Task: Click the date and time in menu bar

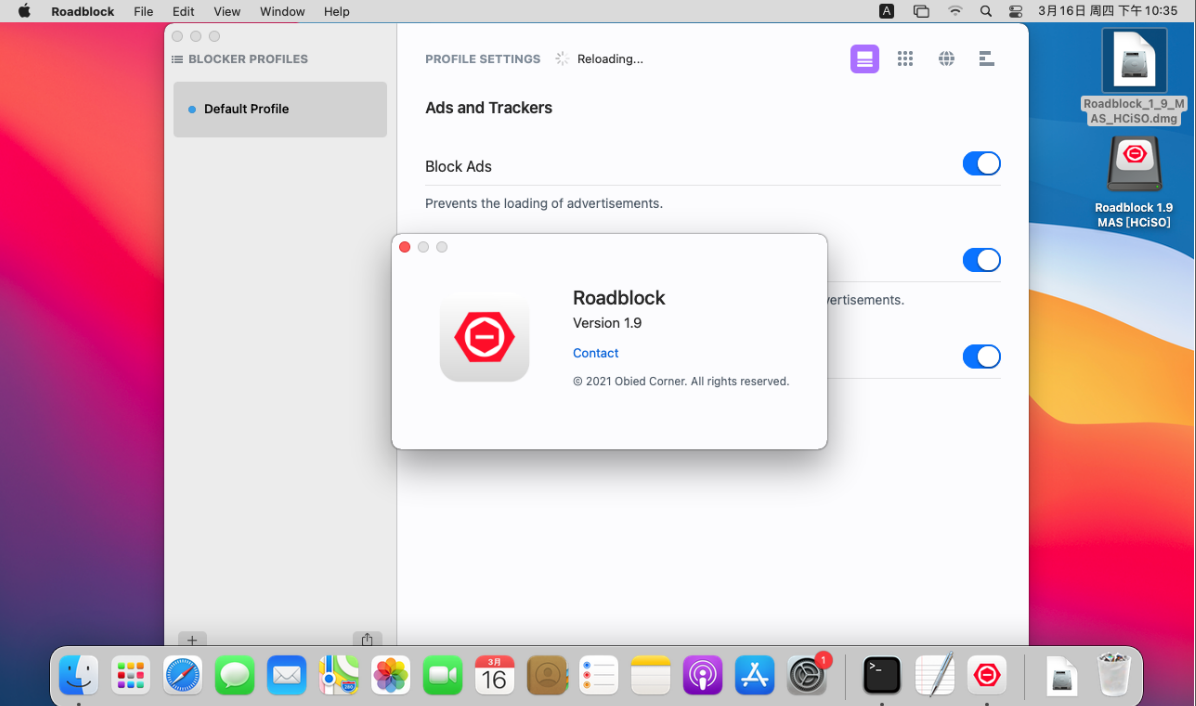Action: tap(1108, 11)
